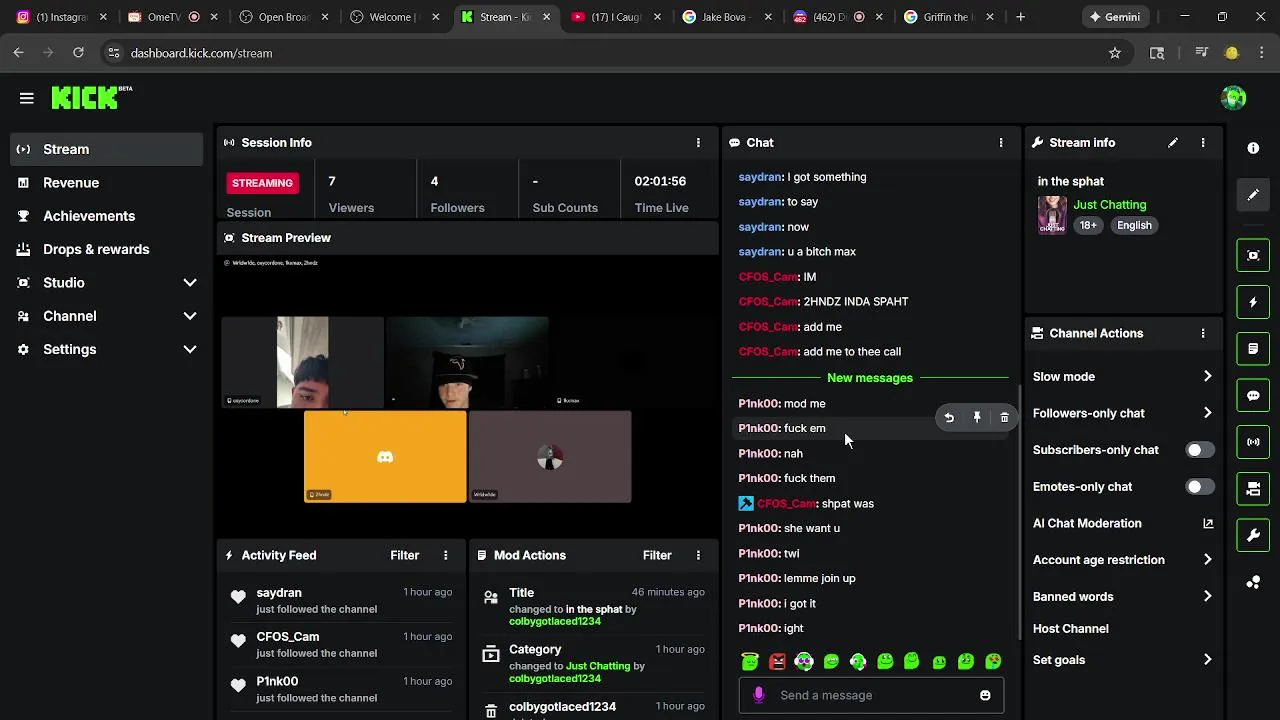Reload the page
This screenshot has height=720, width=1280.
[x=78, y=53]
